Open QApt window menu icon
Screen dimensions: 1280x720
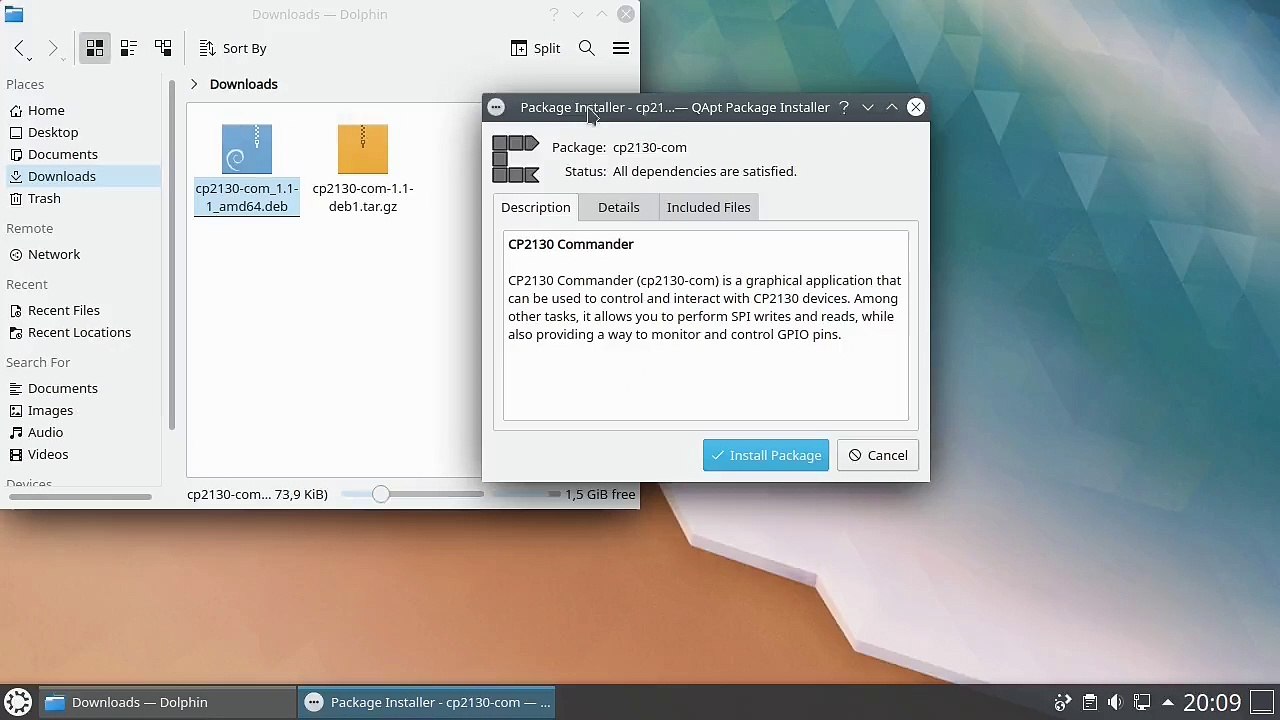click(496, 107)
